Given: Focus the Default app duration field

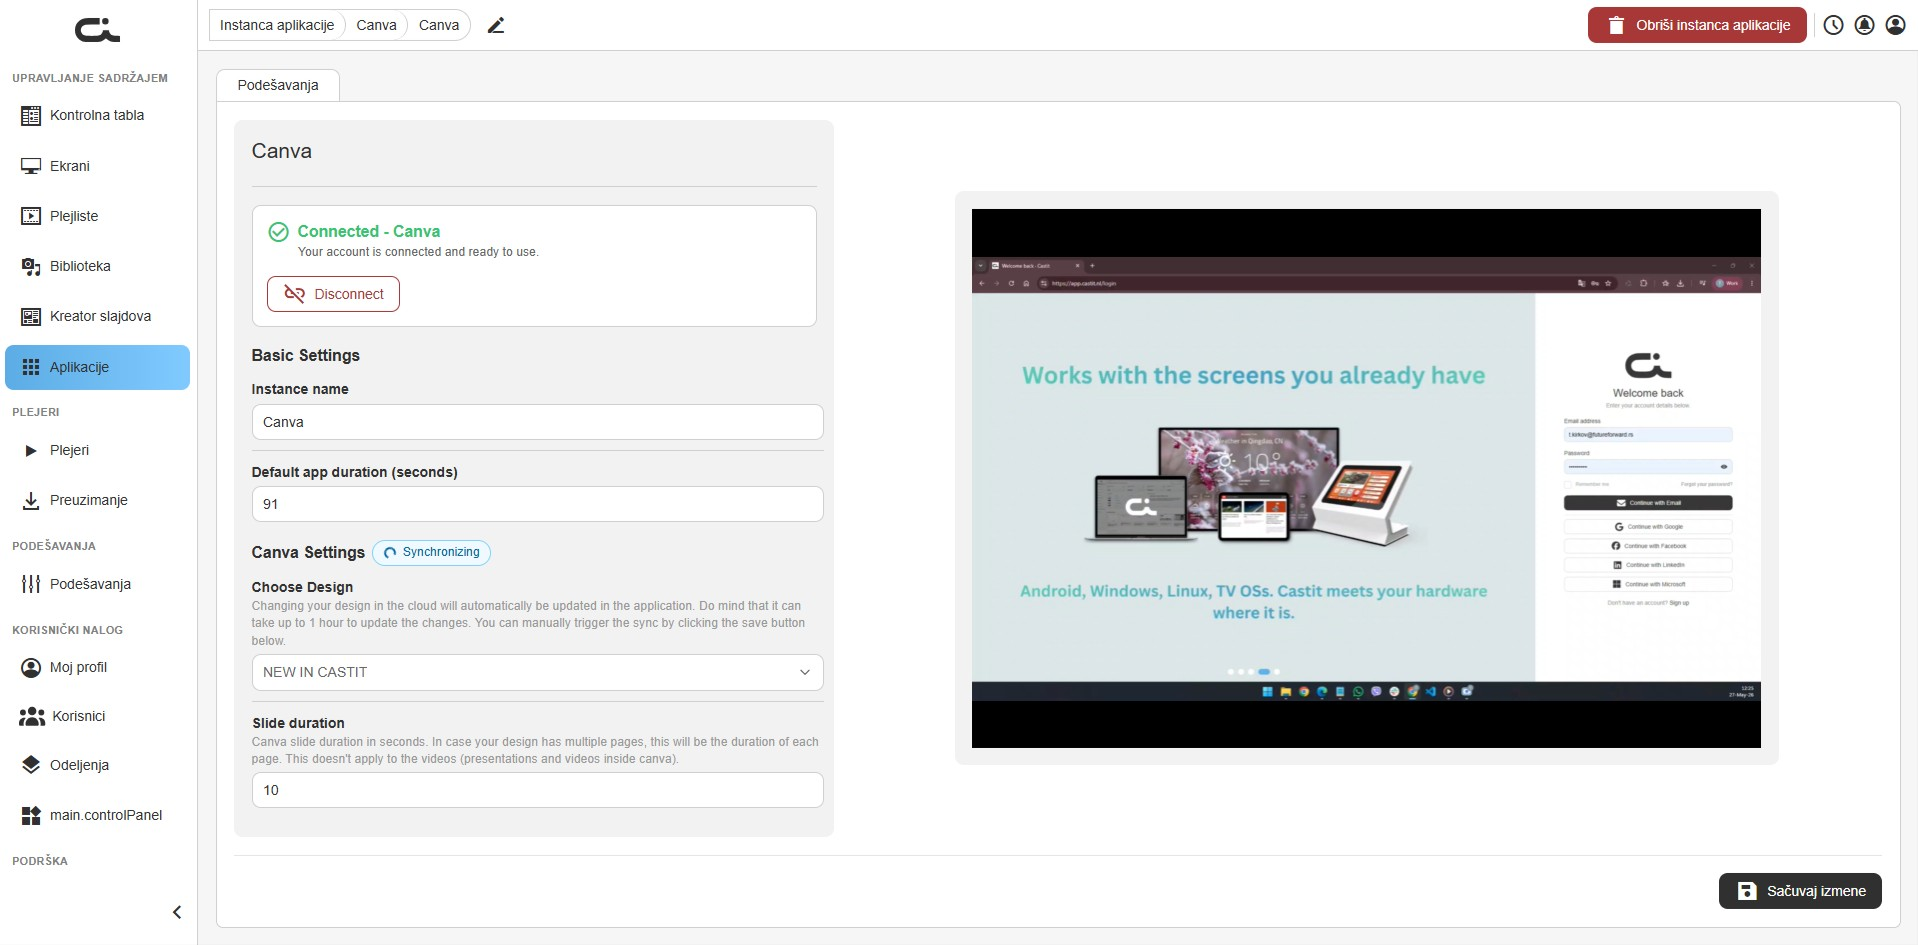Looking at the screenshot, I should (537, 504).
